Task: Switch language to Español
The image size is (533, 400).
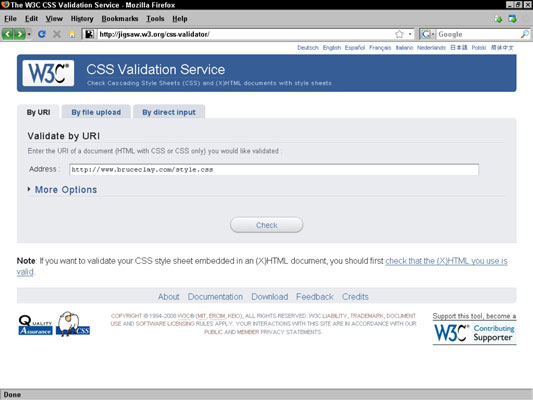Action: tap(355, 48)
